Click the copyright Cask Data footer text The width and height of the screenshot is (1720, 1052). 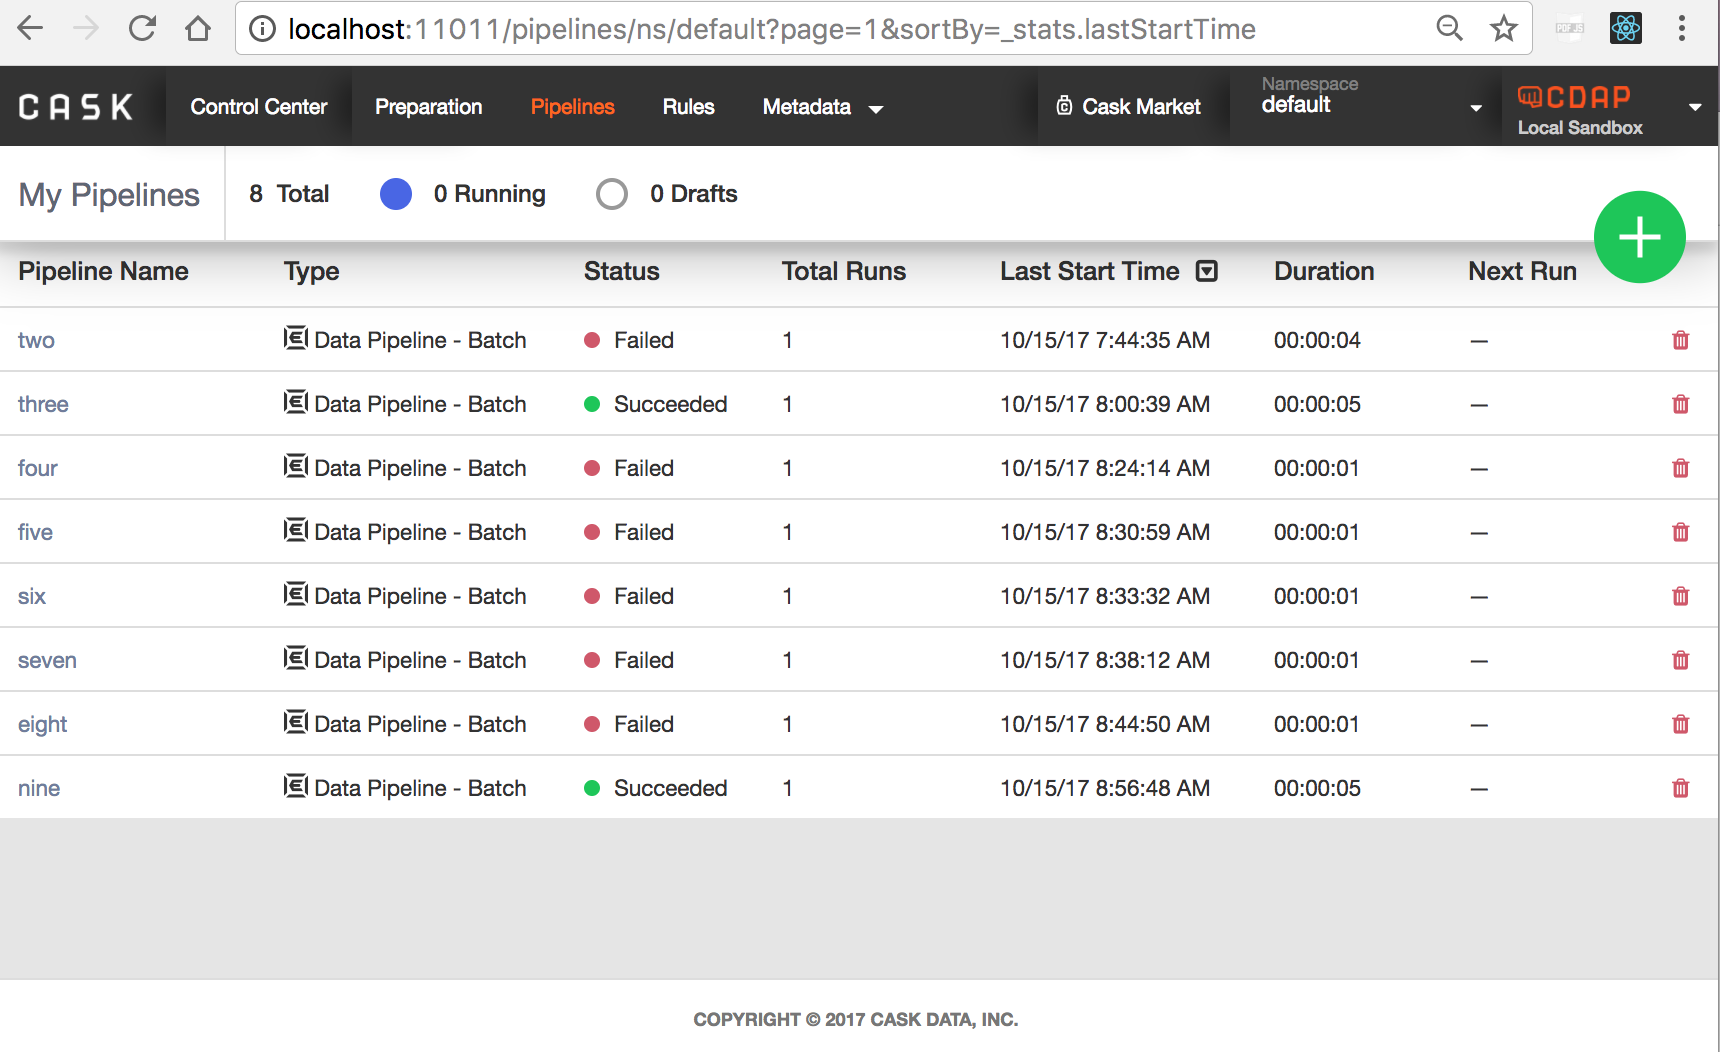856,1019
